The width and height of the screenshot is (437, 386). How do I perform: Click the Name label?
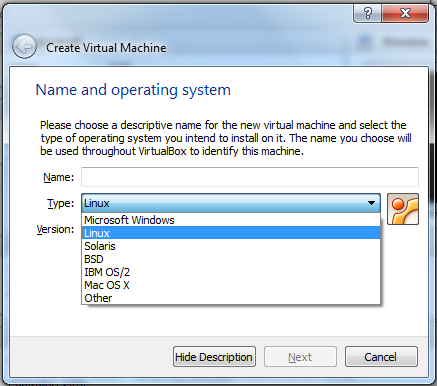point(58,177)
